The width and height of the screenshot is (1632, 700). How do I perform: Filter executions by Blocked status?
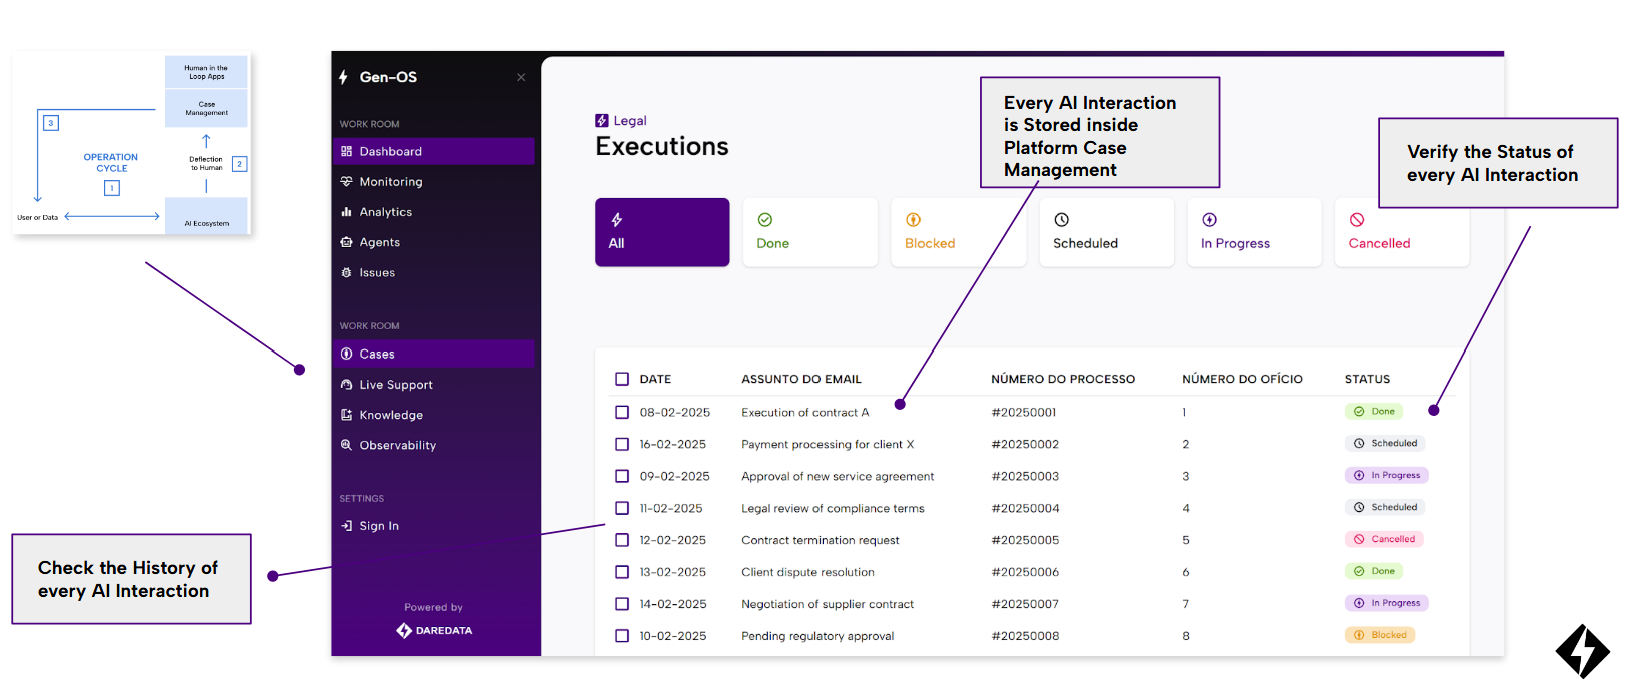(x=958, y=232)
